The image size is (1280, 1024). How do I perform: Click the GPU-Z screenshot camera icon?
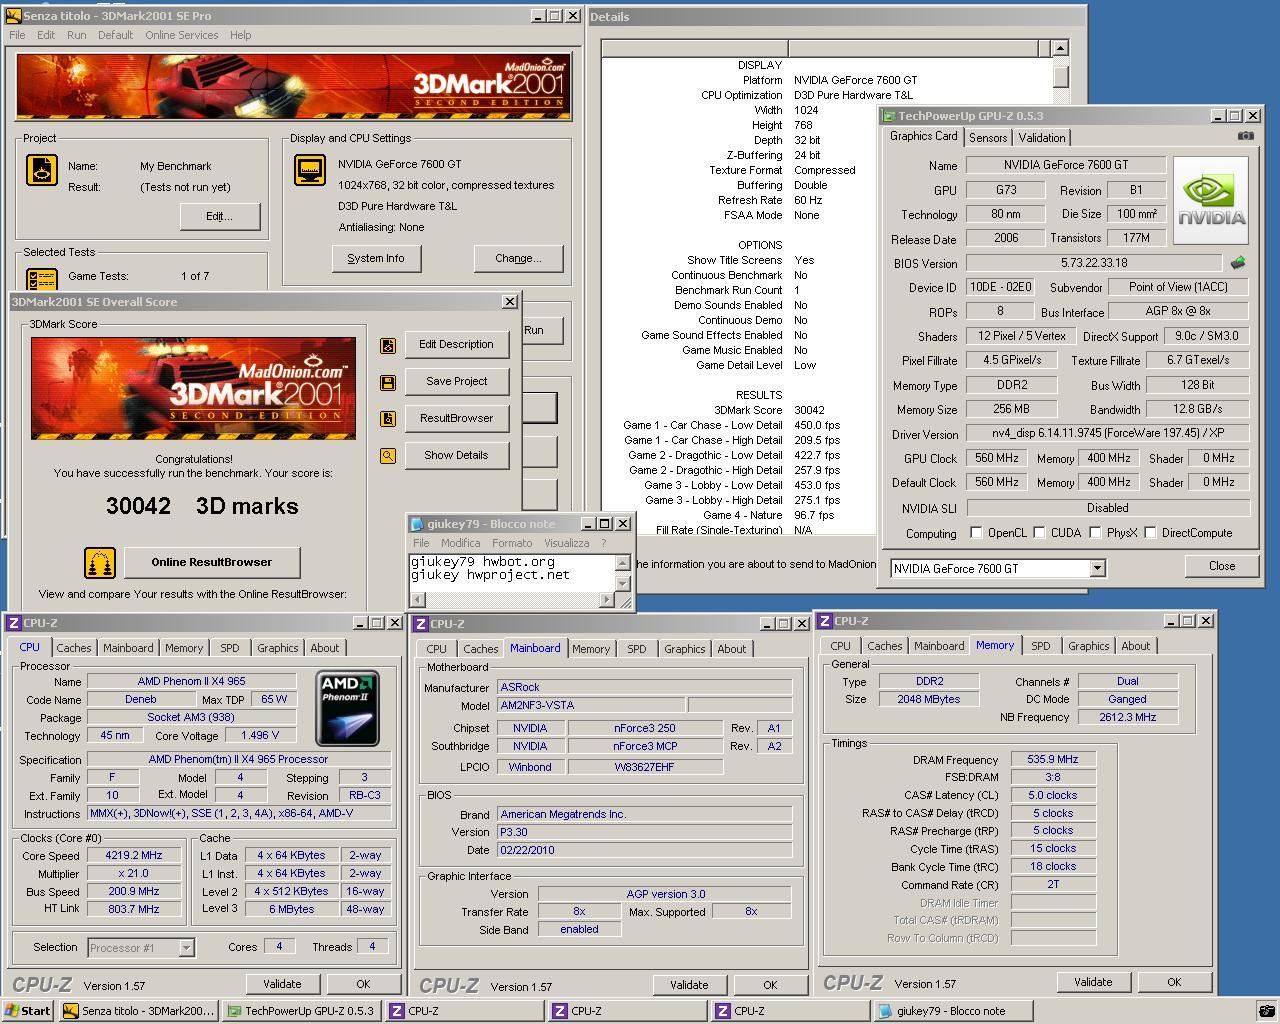pos(1245,135)
